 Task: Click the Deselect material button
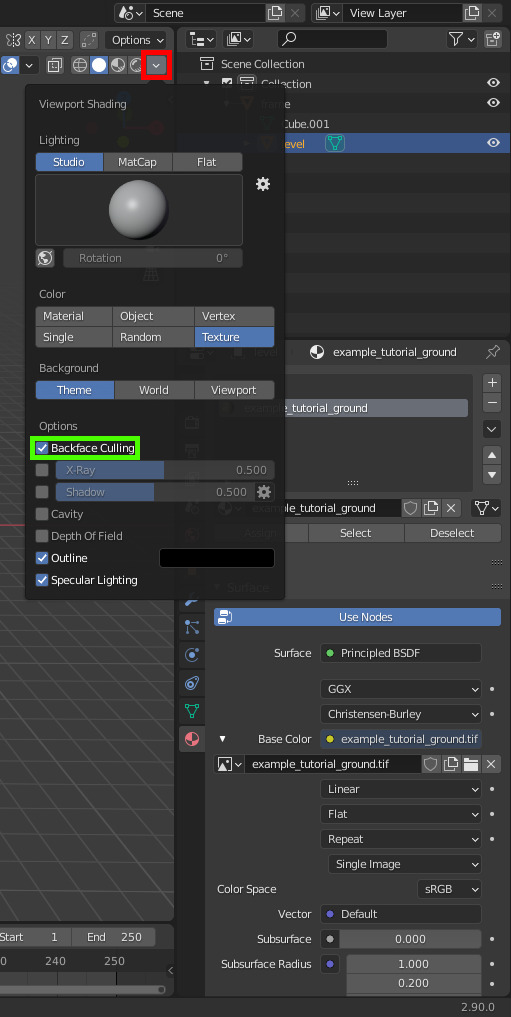point(453,533)
